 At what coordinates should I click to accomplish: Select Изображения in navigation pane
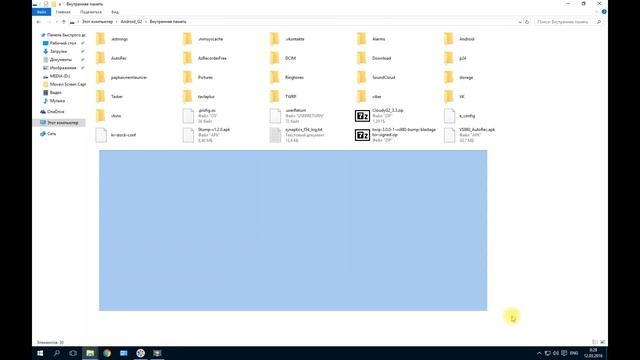(x=63, y=68)
